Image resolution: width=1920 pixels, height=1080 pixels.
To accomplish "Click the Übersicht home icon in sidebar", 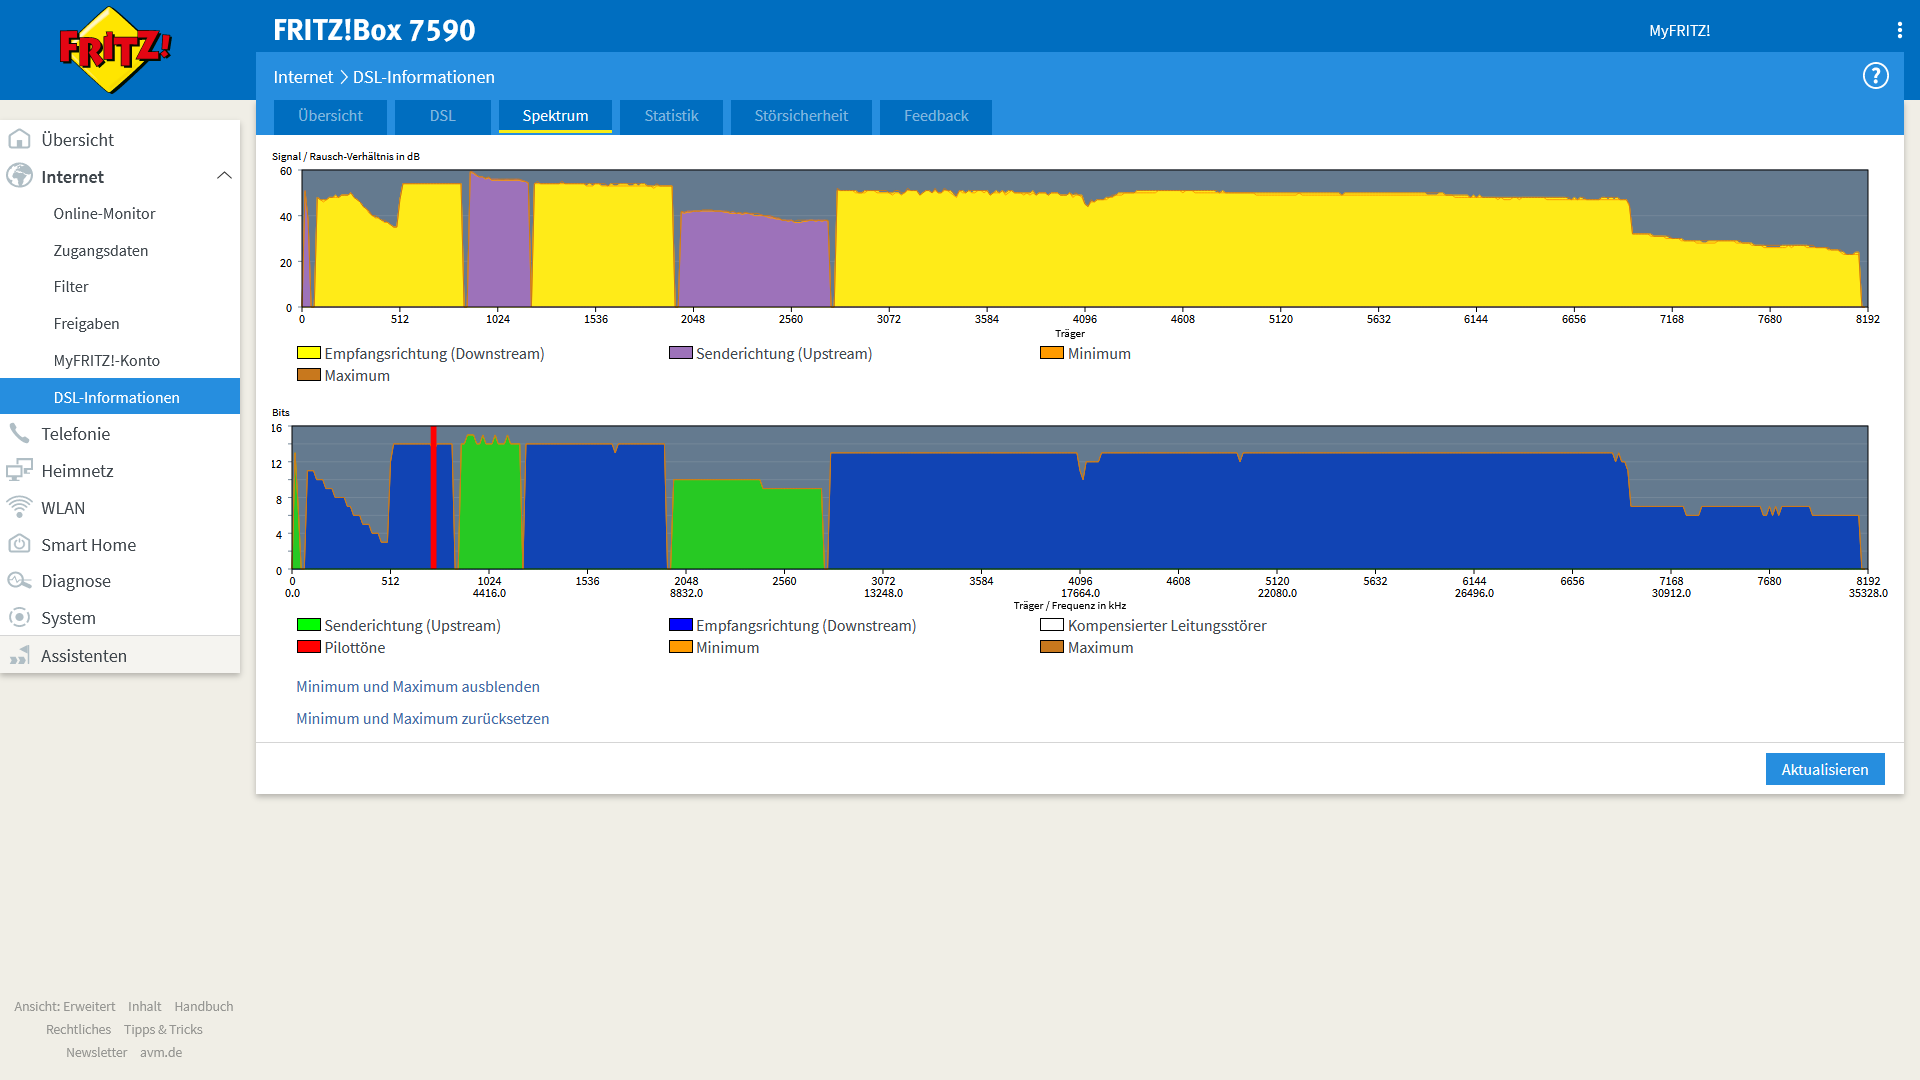I will 19,139.
